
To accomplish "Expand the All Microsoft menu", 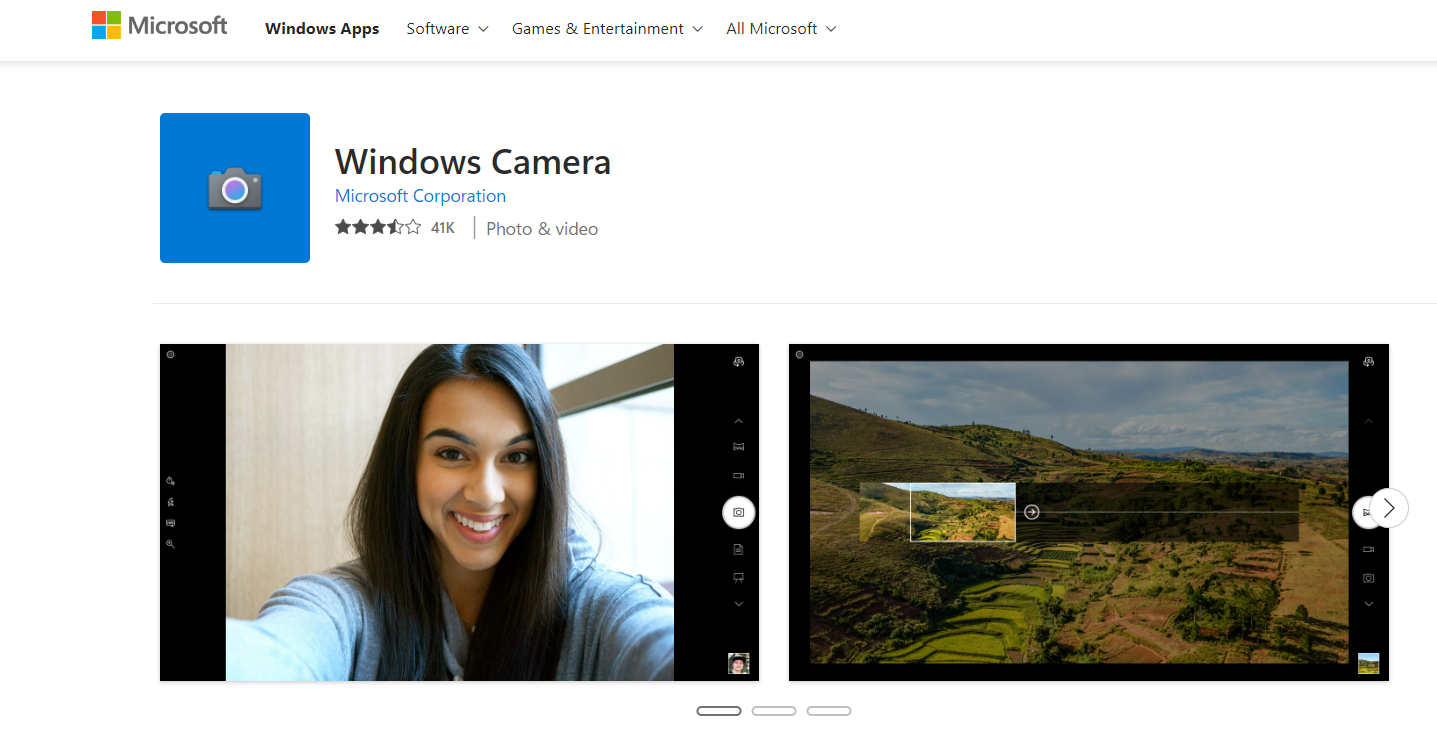I will pos(781,29).
